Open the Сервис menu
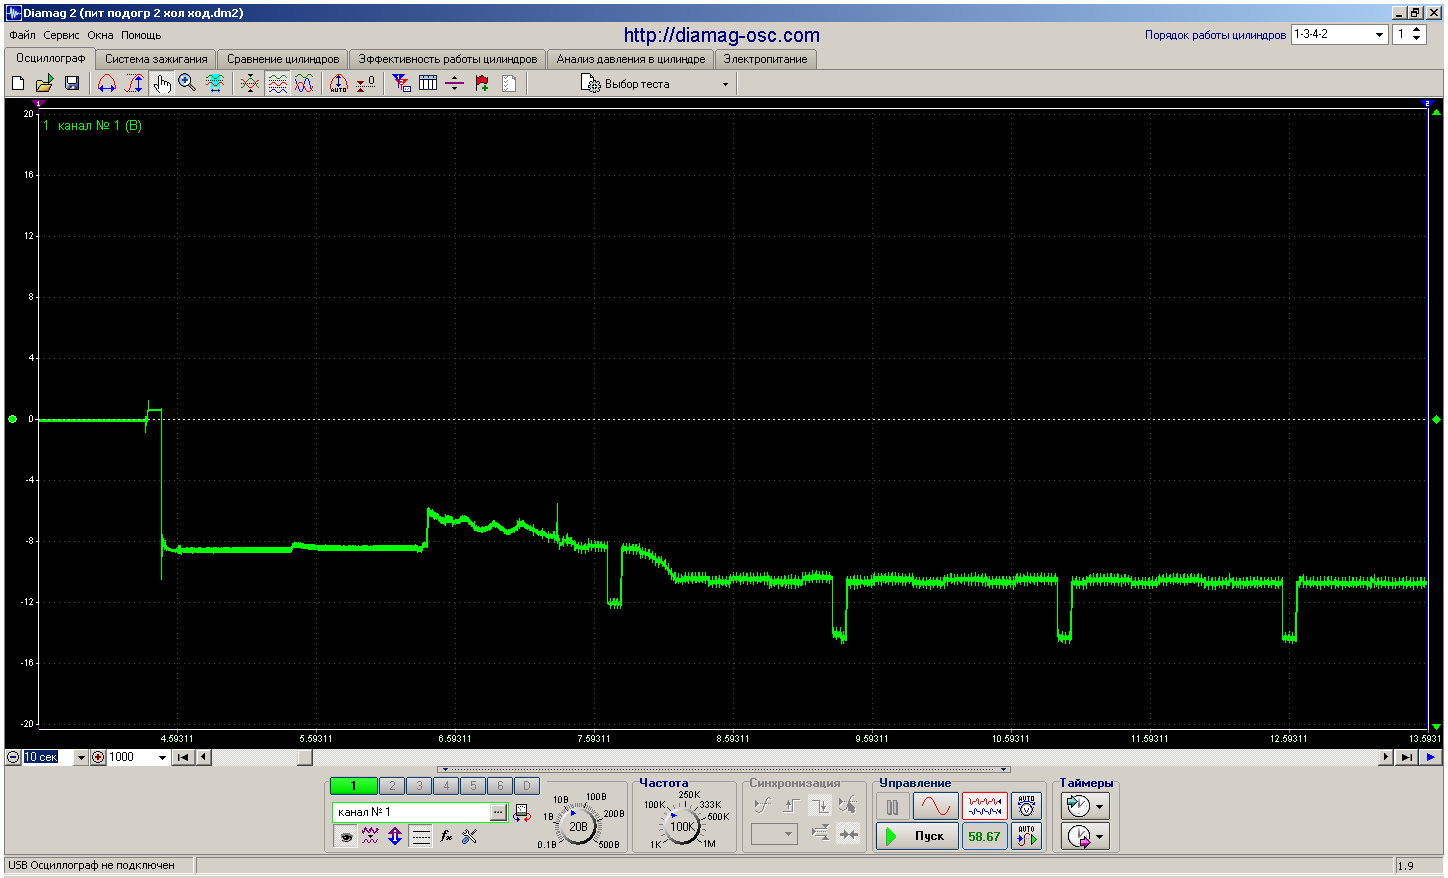1448x878 pixels. click(x=61, y=35)
